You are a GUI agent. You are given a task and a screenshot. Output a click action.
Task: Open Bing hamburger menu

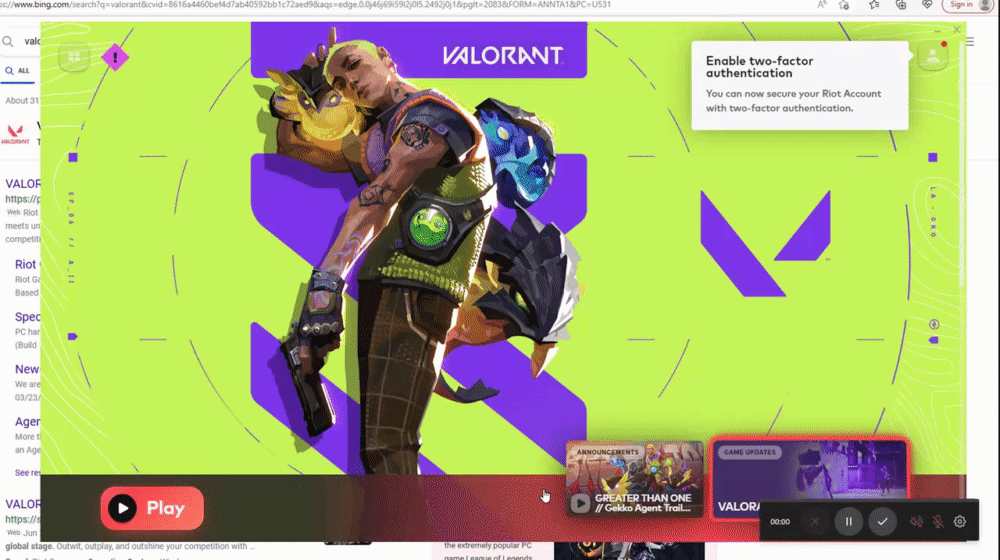[969, 42]
